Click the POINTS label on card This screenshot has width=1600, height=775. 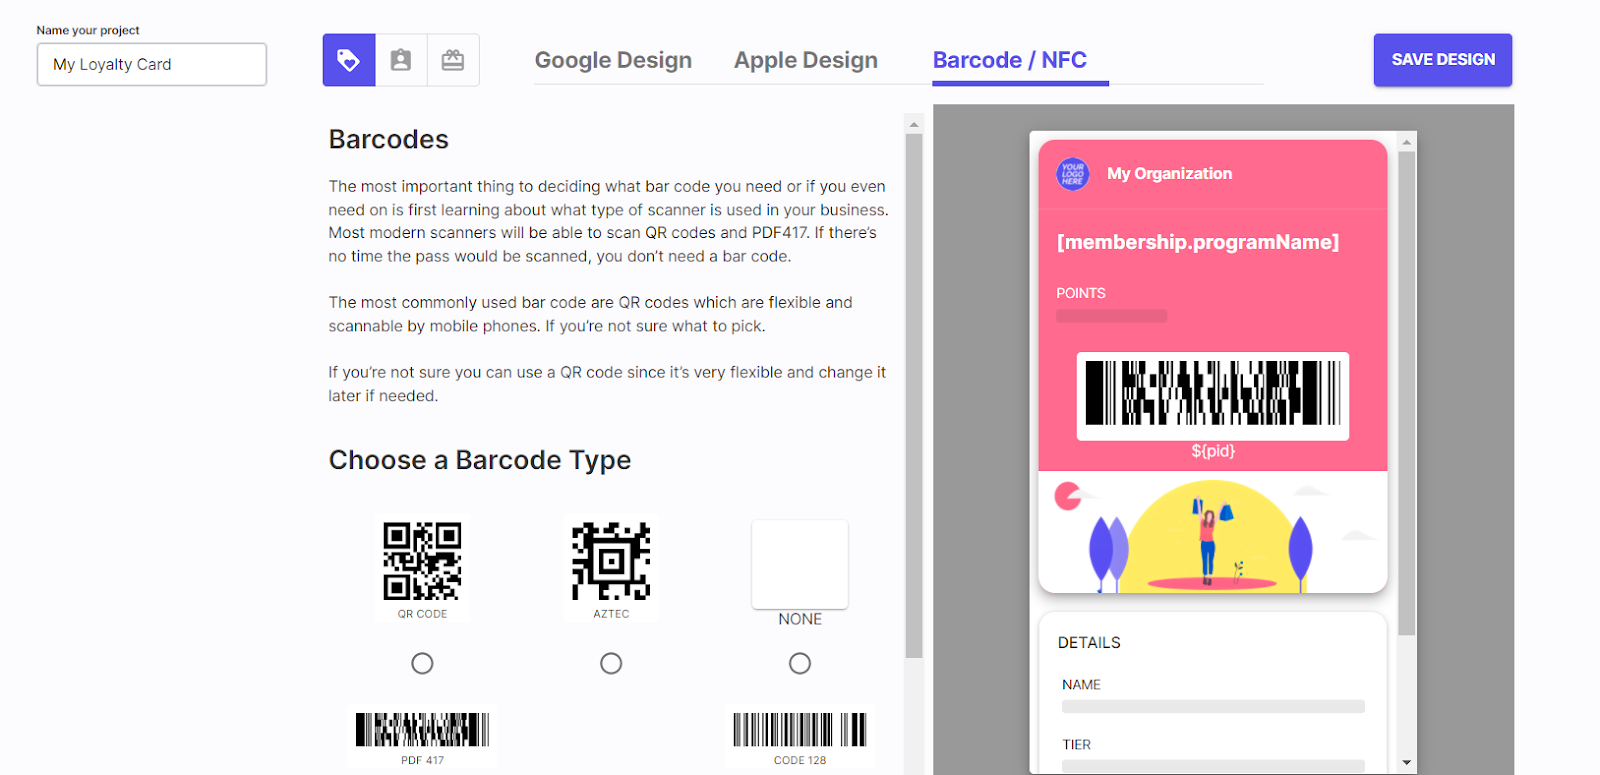point(1081,293)
